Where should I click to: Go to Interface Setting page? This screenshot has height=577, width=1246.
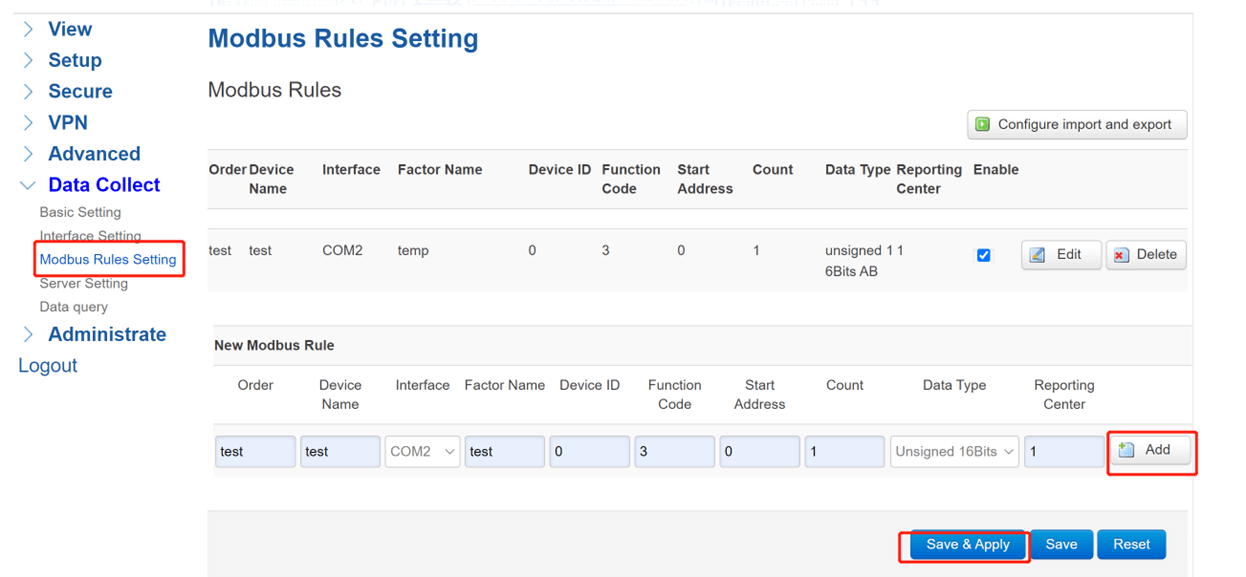90,236
